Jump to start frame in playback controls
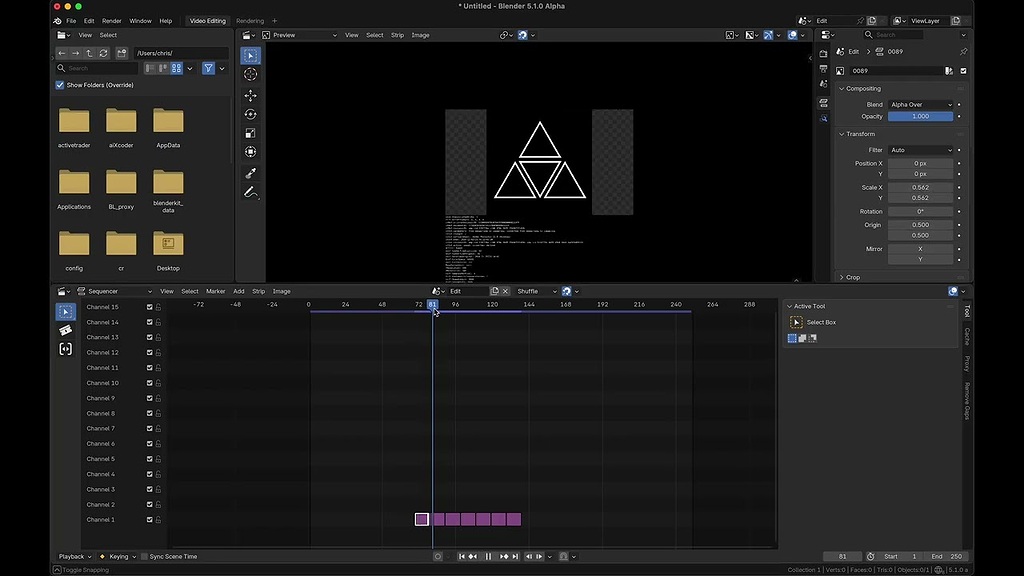 (x=462, y=556)
